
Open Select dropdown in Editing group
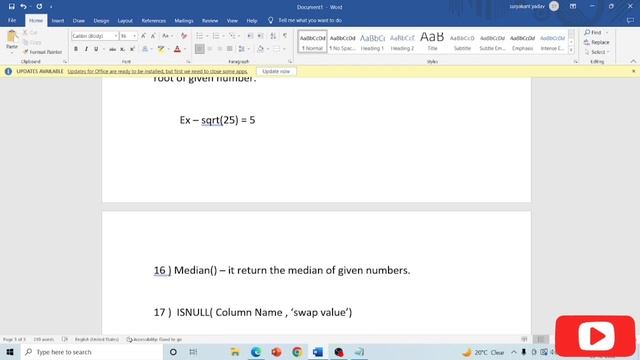597,52
